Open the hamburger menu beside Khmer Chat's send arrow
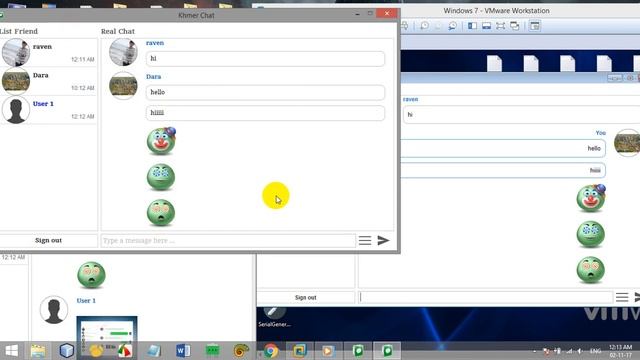 [x=365, y=240]
